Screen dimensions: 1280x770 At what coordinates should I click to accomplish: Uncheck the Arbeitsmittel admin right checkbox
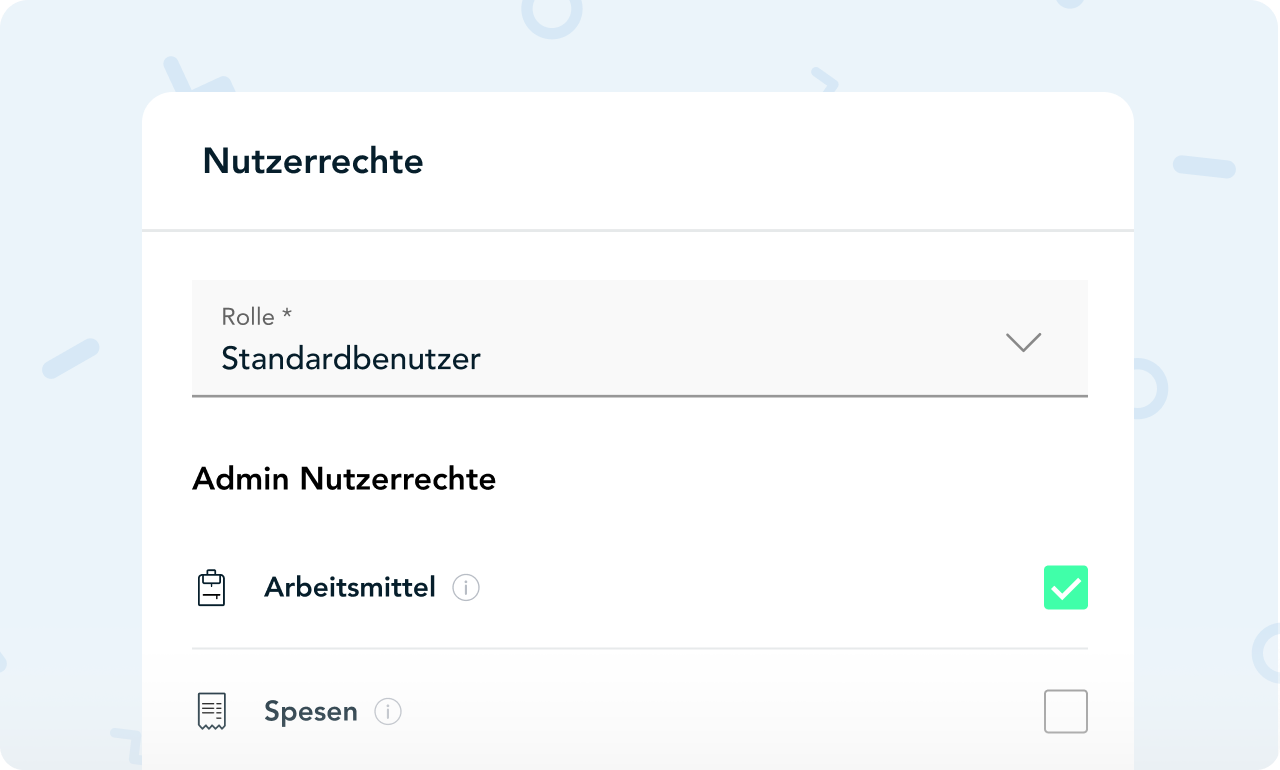pyautogui.click(x=1065, y=588)
